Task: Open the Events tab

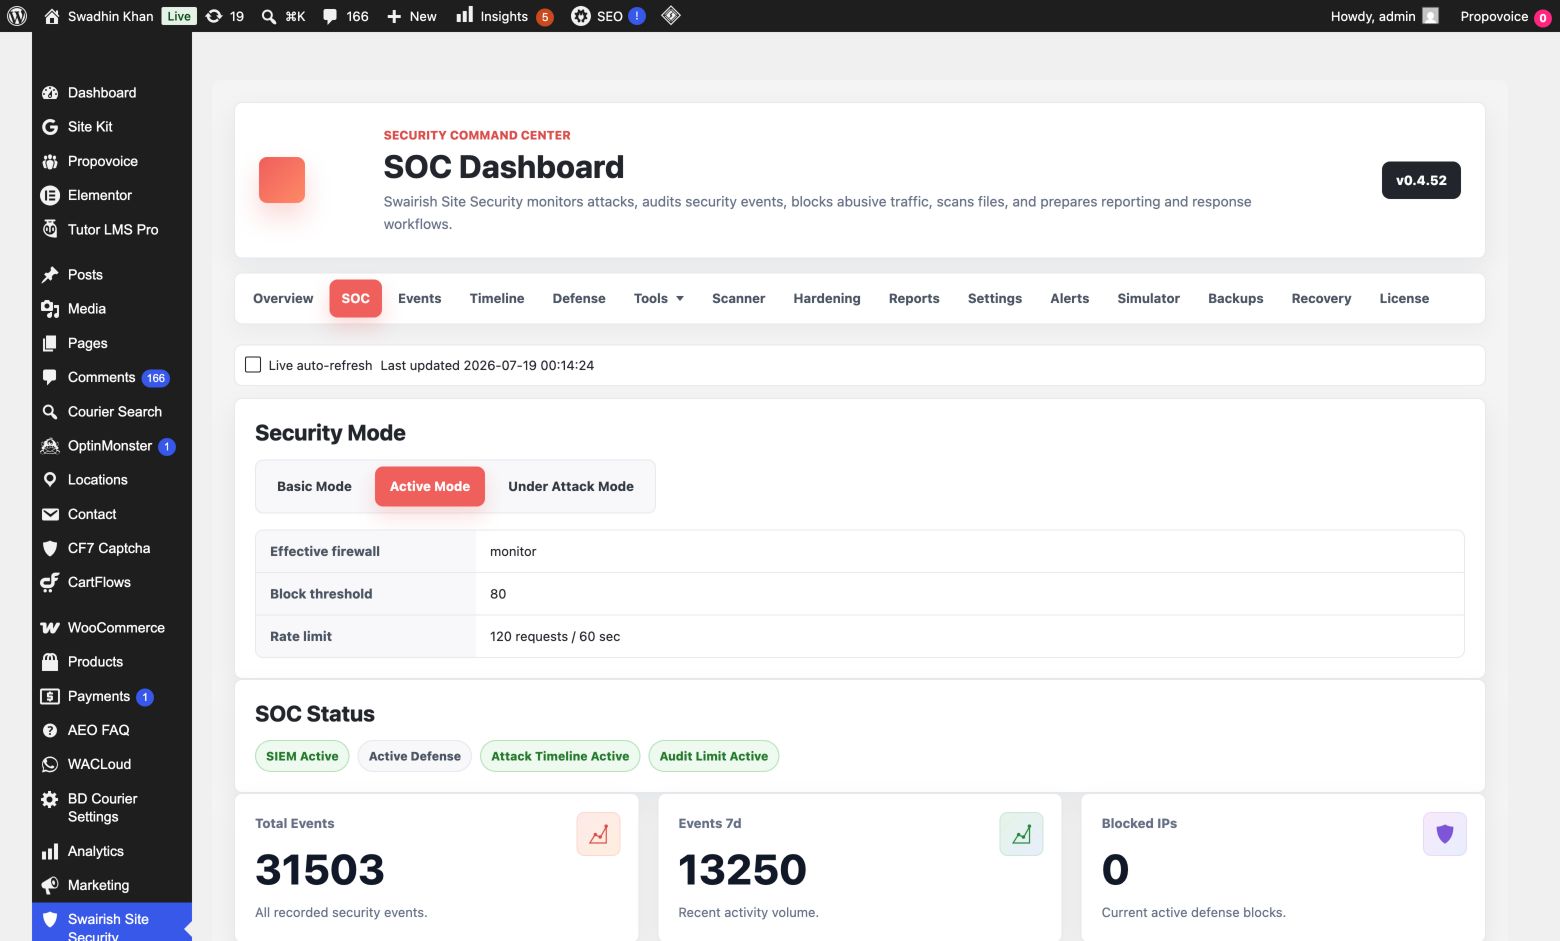Action: pyautogui.click(x=420, y=298)
